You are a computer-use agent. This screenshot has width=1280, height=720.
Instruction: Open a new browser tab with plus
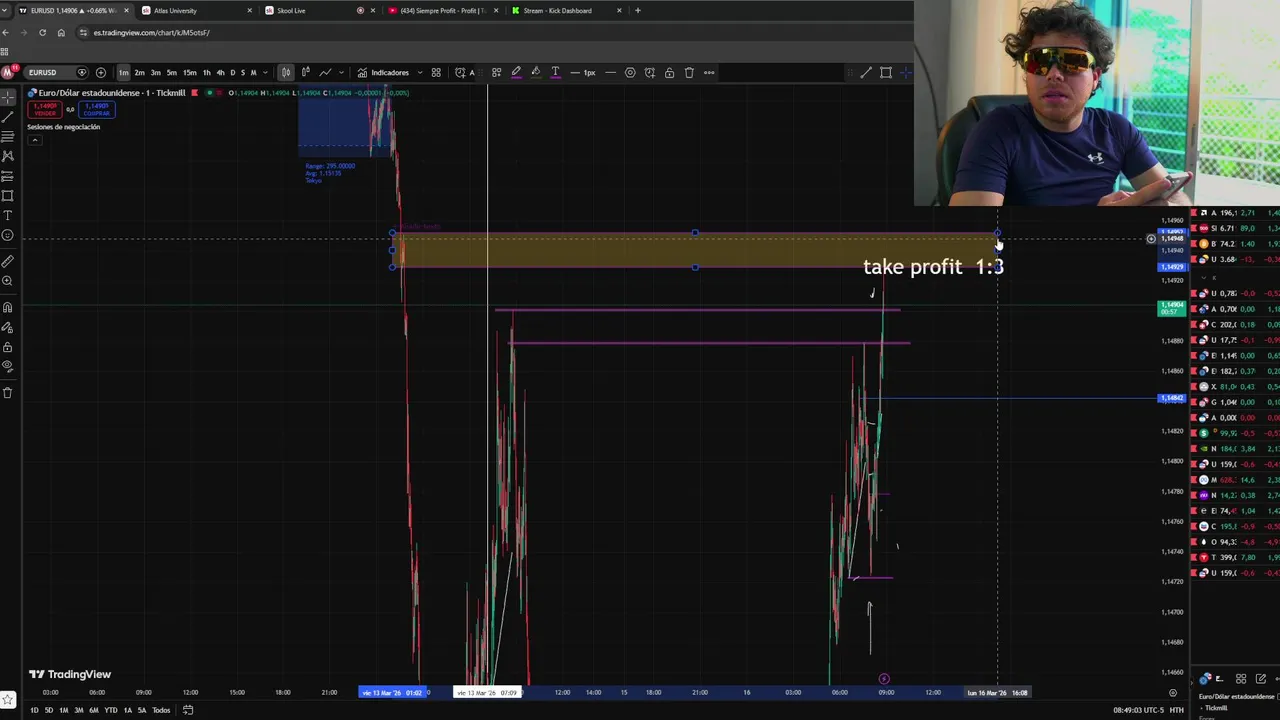[x=637, y=10]
